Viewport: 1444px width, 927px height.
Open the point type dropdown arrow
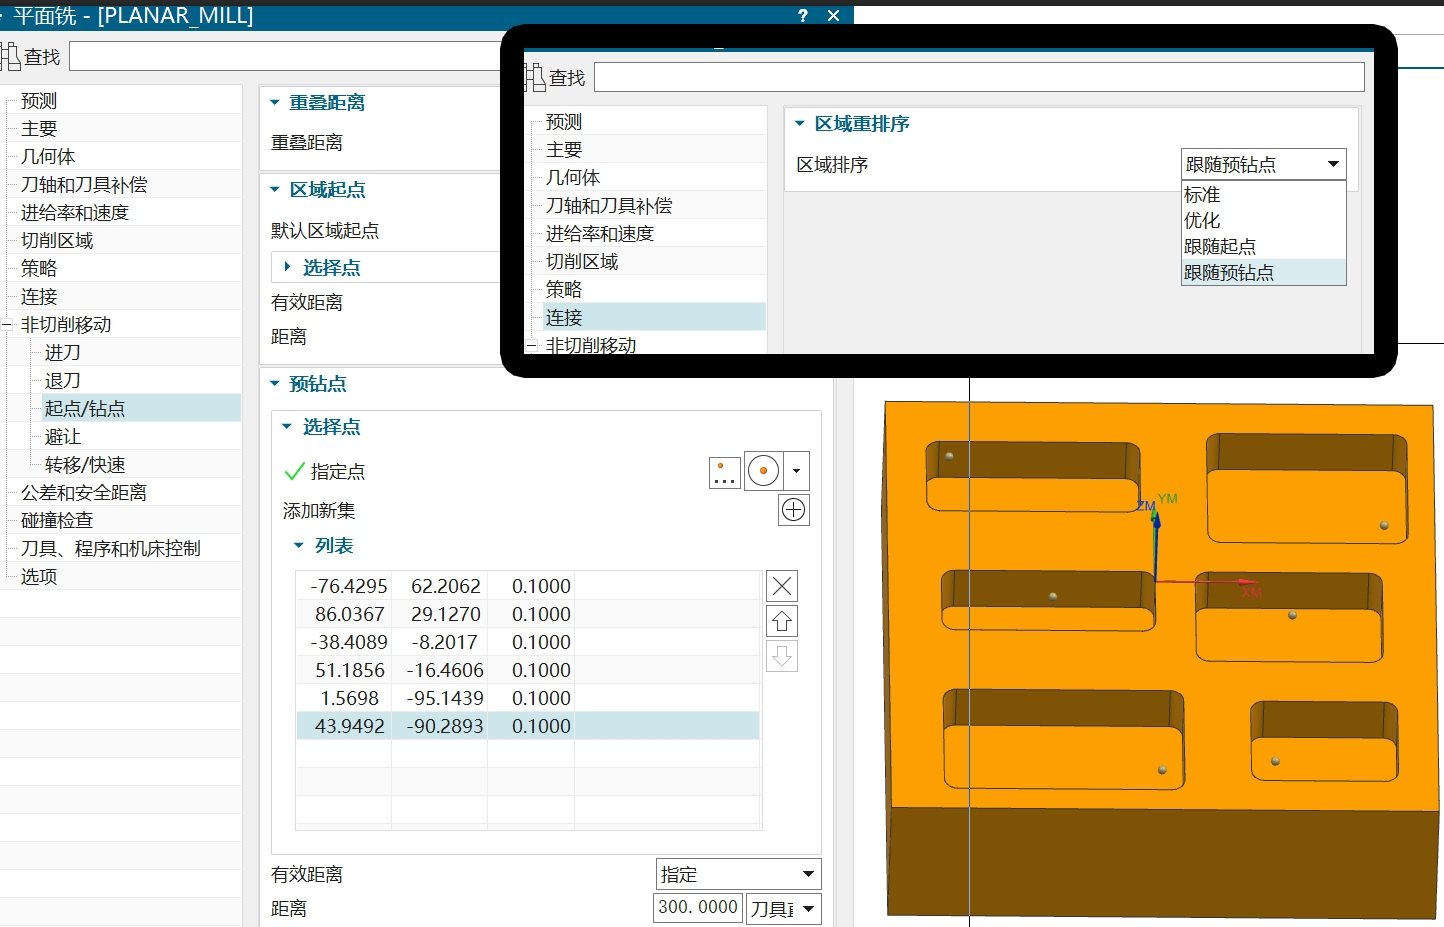click(797, 470)
